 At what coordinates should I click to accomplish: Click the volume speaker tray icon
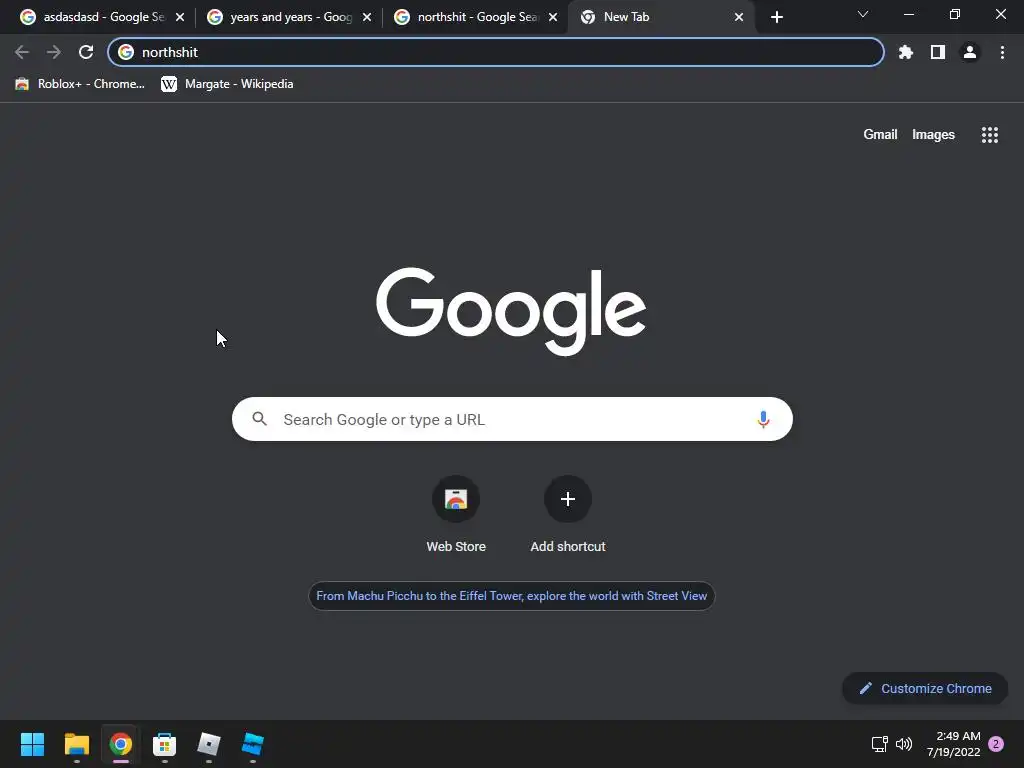904,744
